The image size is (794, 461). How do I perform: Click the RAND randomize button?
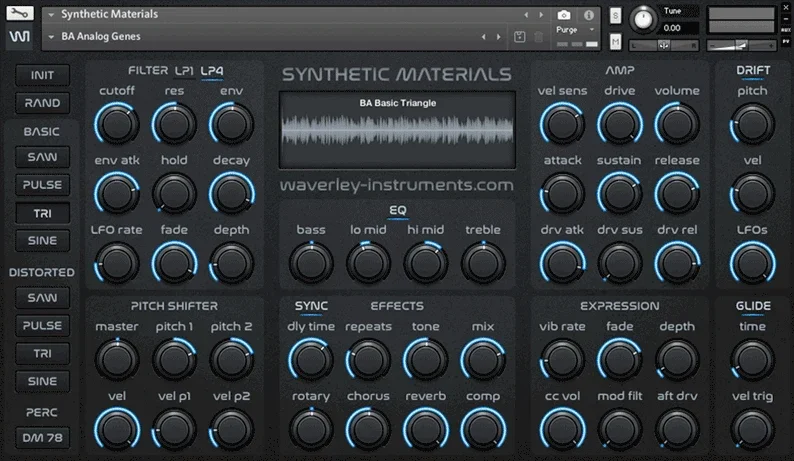coord(42,103)
